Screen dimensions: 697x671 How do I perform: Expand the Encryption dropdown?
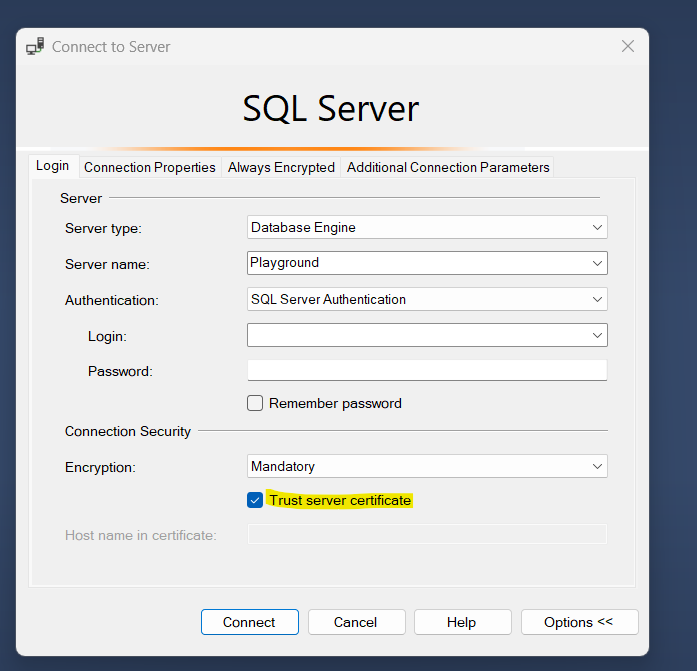[597, 466]
